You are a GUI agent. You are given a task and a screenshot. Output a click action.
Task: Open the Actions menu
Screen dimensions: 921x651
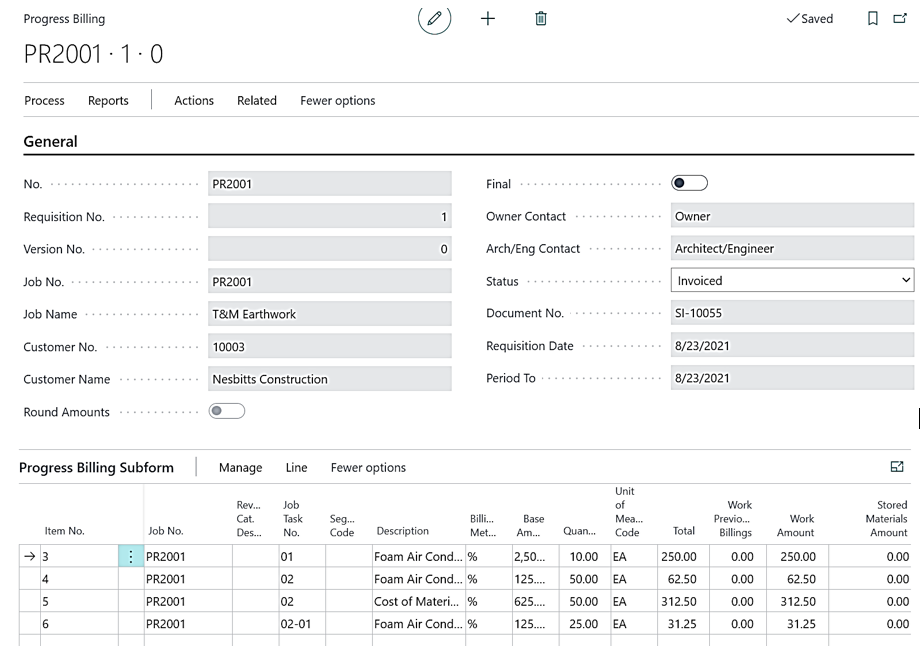coord(194,100)
